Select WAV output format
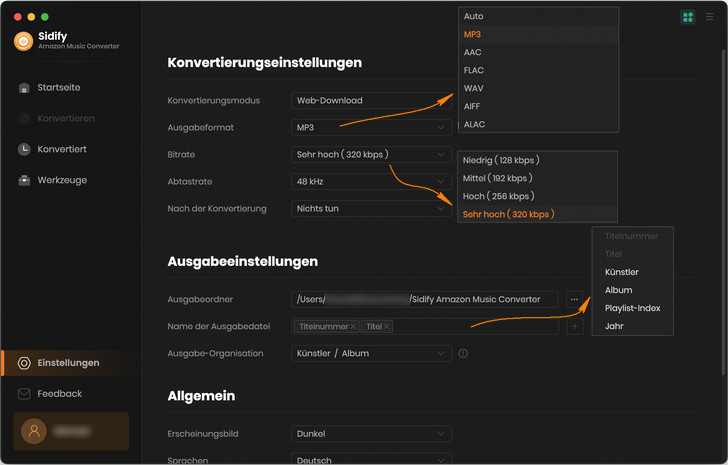The height and width of the screenshot is (465, 728). coord(538,89)
